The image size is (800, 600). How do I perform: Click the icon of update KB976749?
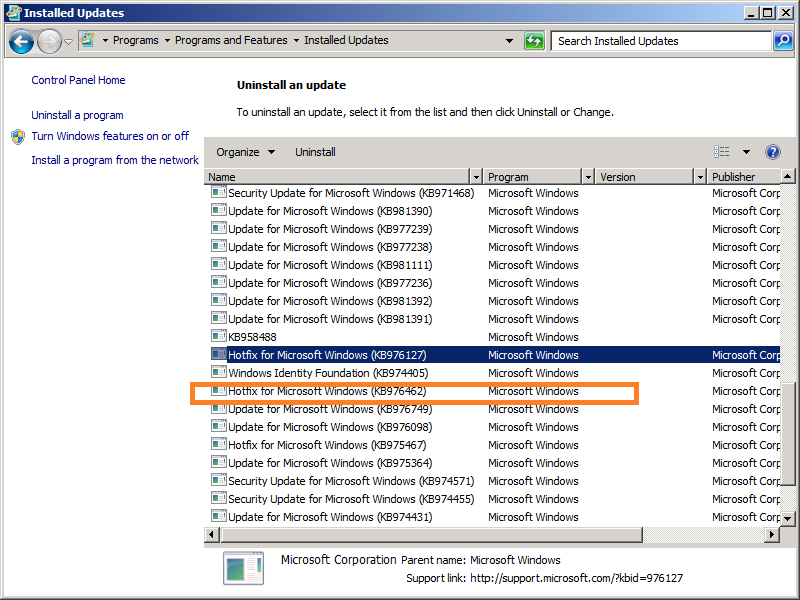click(x=219, y=408)
